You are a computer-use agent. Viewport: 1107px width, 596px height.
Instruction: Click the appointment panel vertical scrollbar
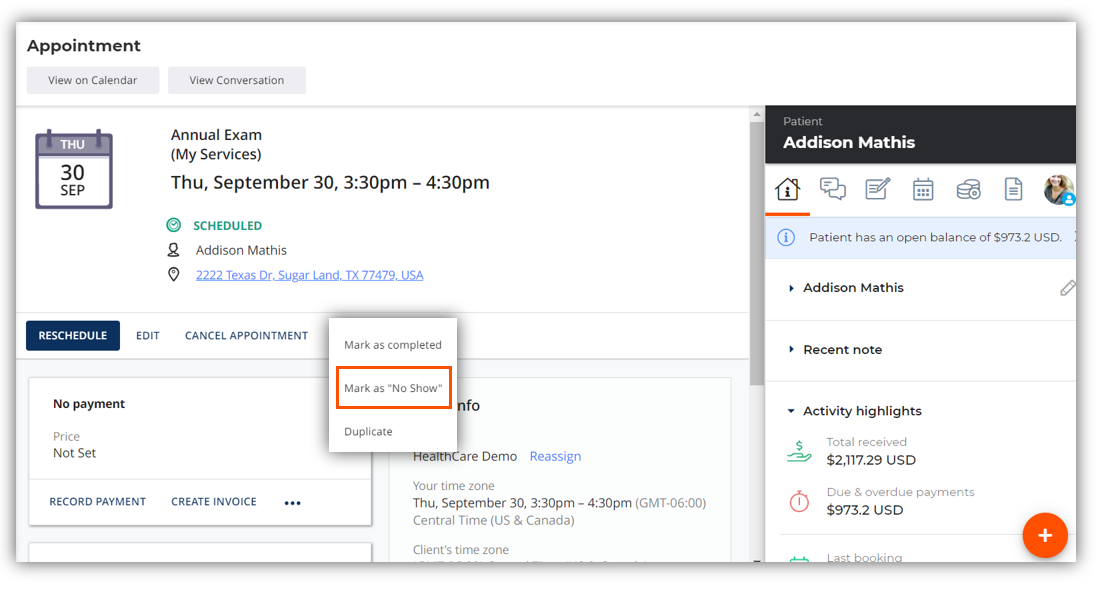(756, 254)
